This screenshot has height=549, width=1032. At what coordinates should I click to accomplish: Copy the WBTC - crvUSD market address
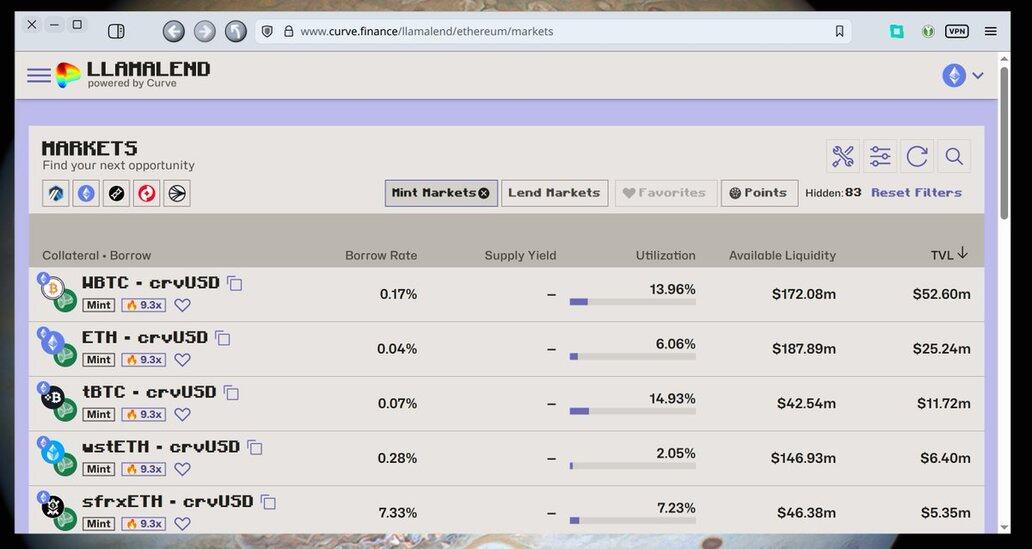tap(235, 284)
